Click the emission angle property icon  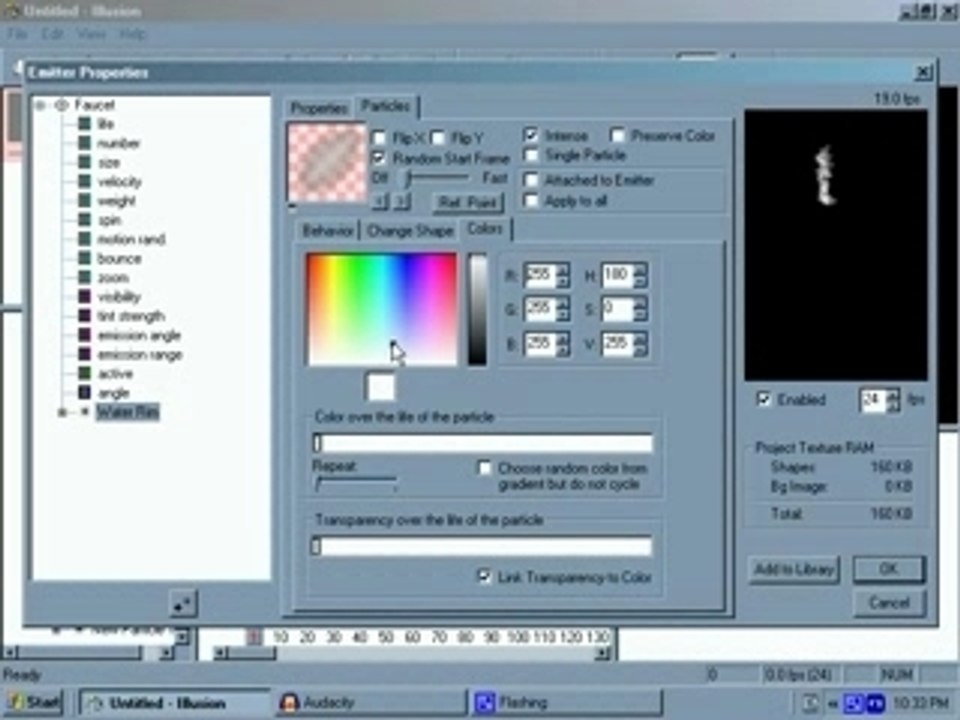(84, 336)
